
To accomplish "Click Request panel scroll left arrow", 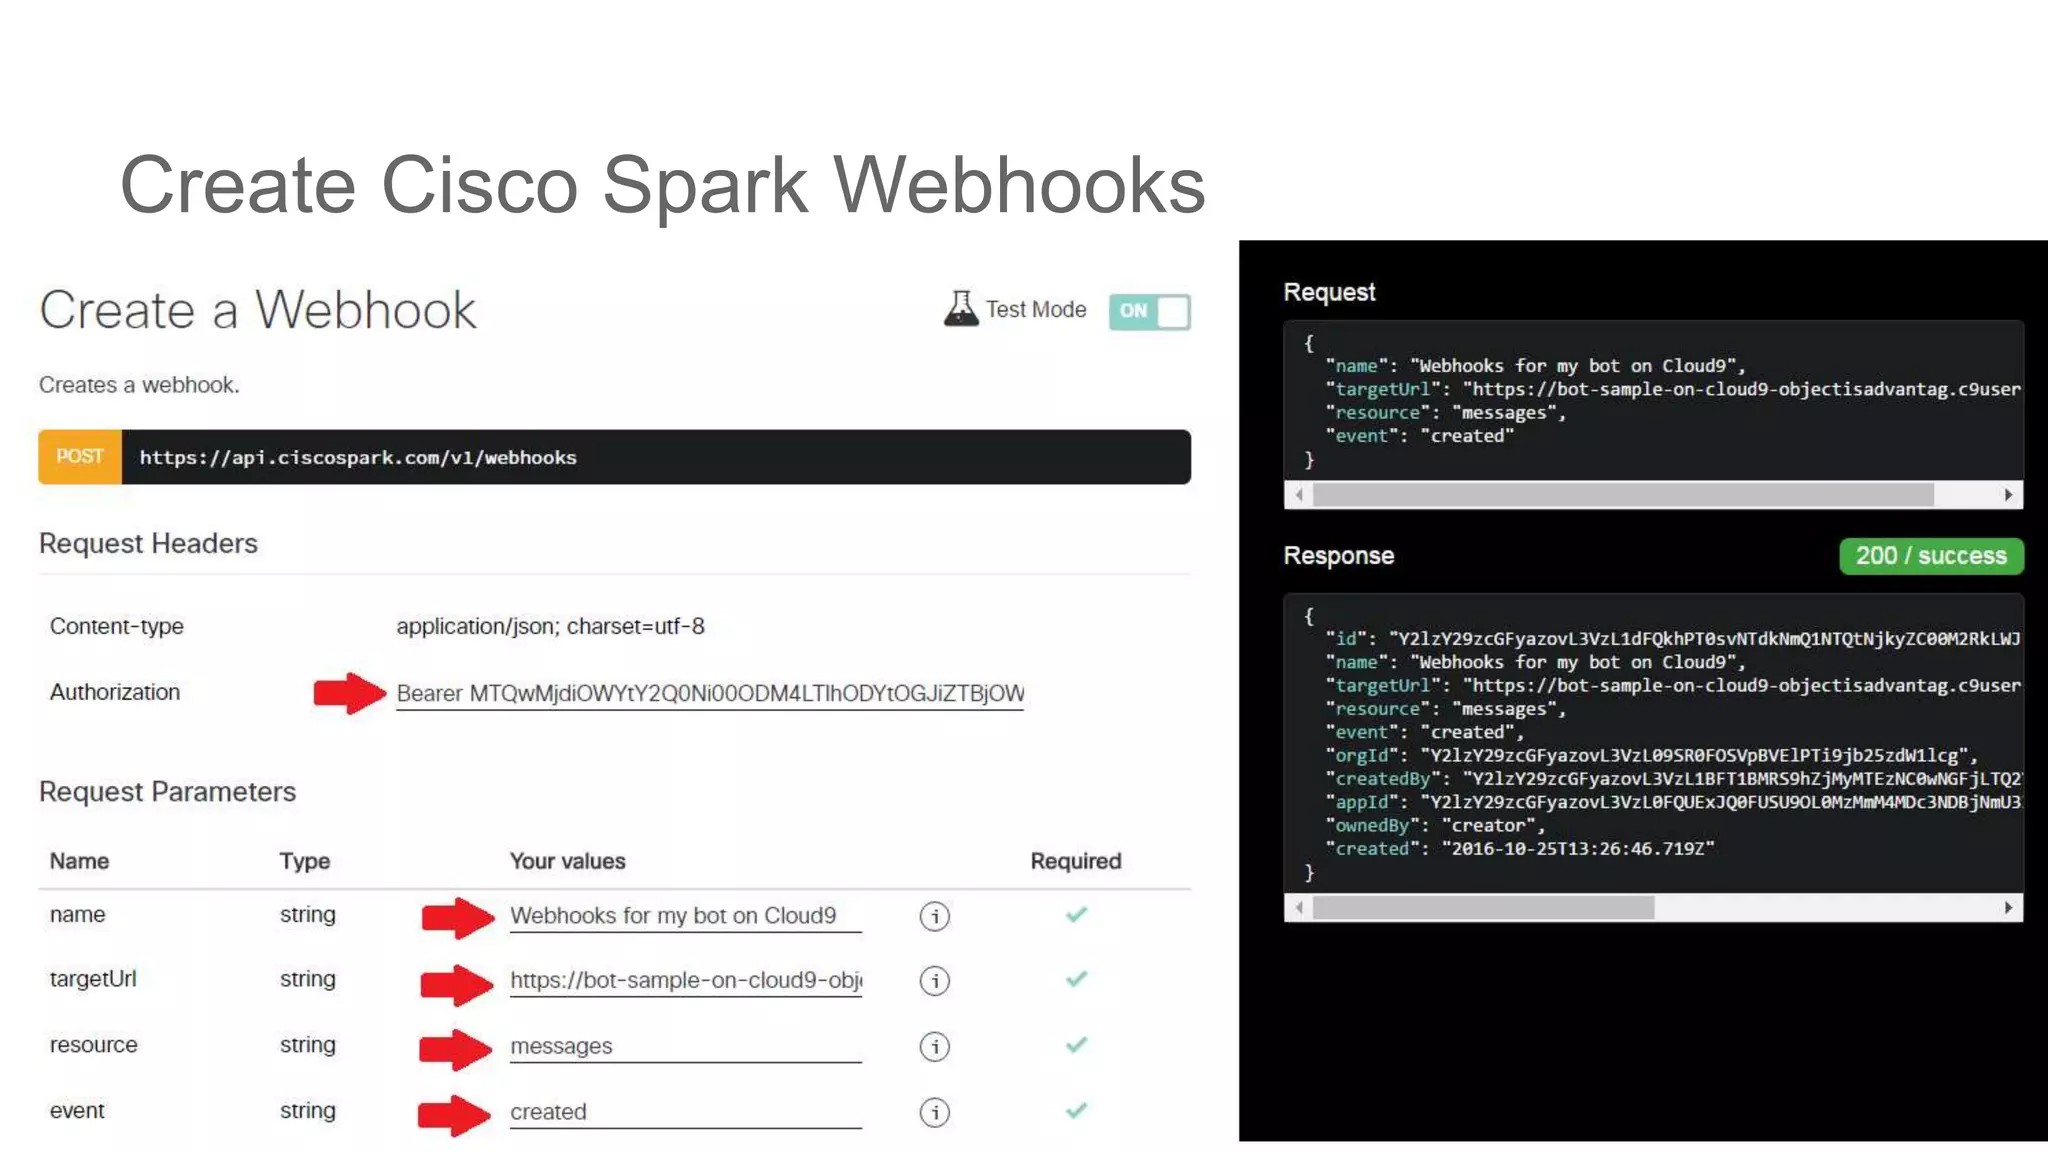I will point(1299,495).
